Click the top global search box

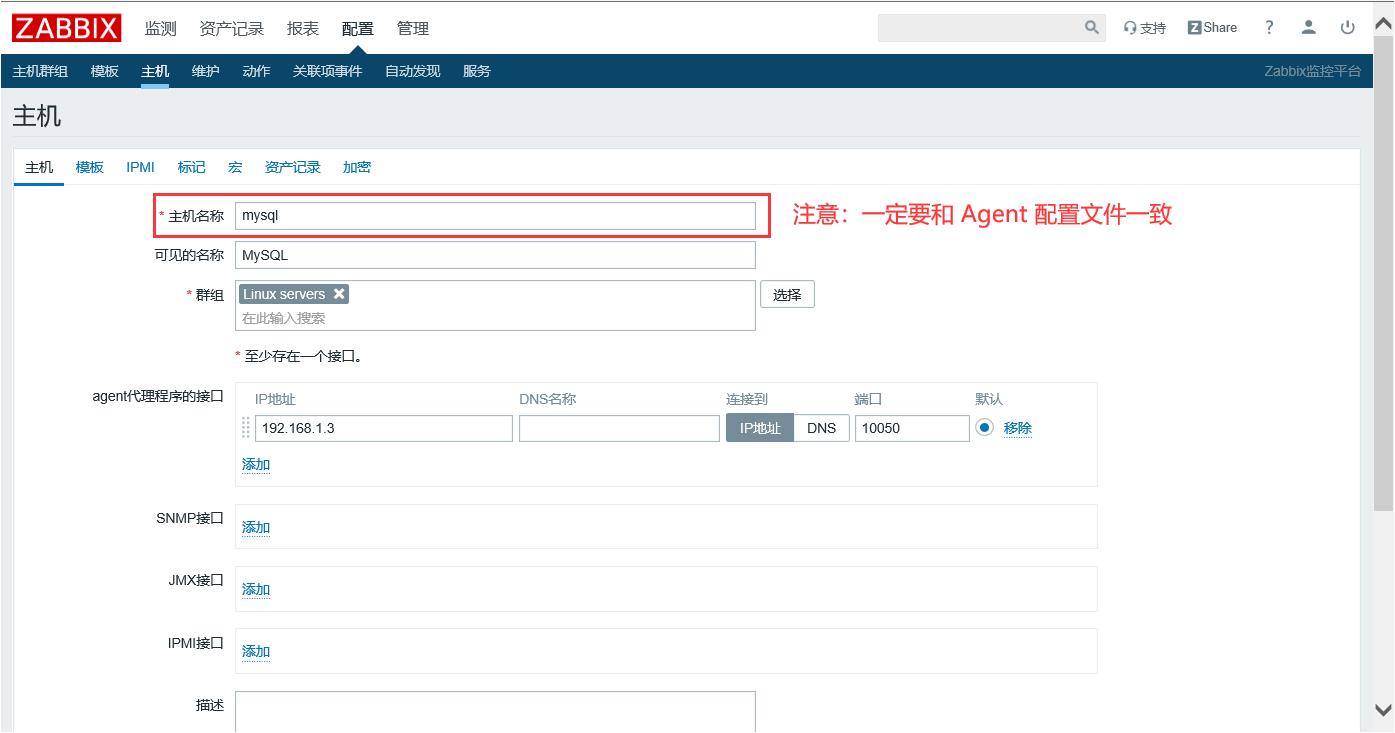click(x=980, y=28)
